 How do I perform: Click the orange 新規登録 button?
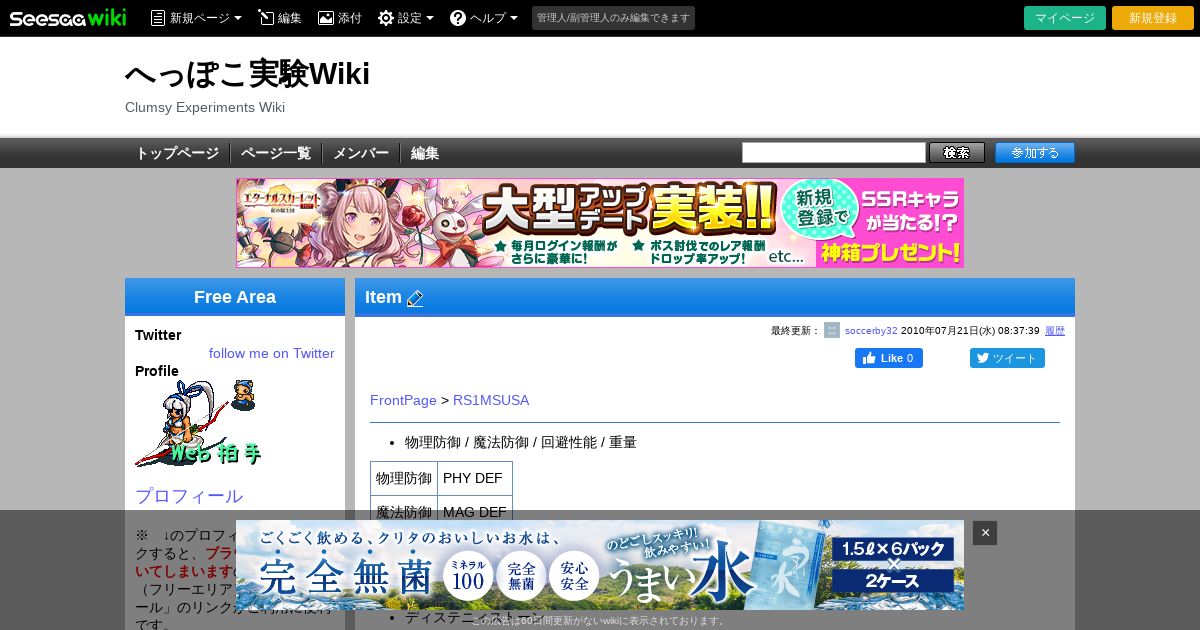point(1153,18)
